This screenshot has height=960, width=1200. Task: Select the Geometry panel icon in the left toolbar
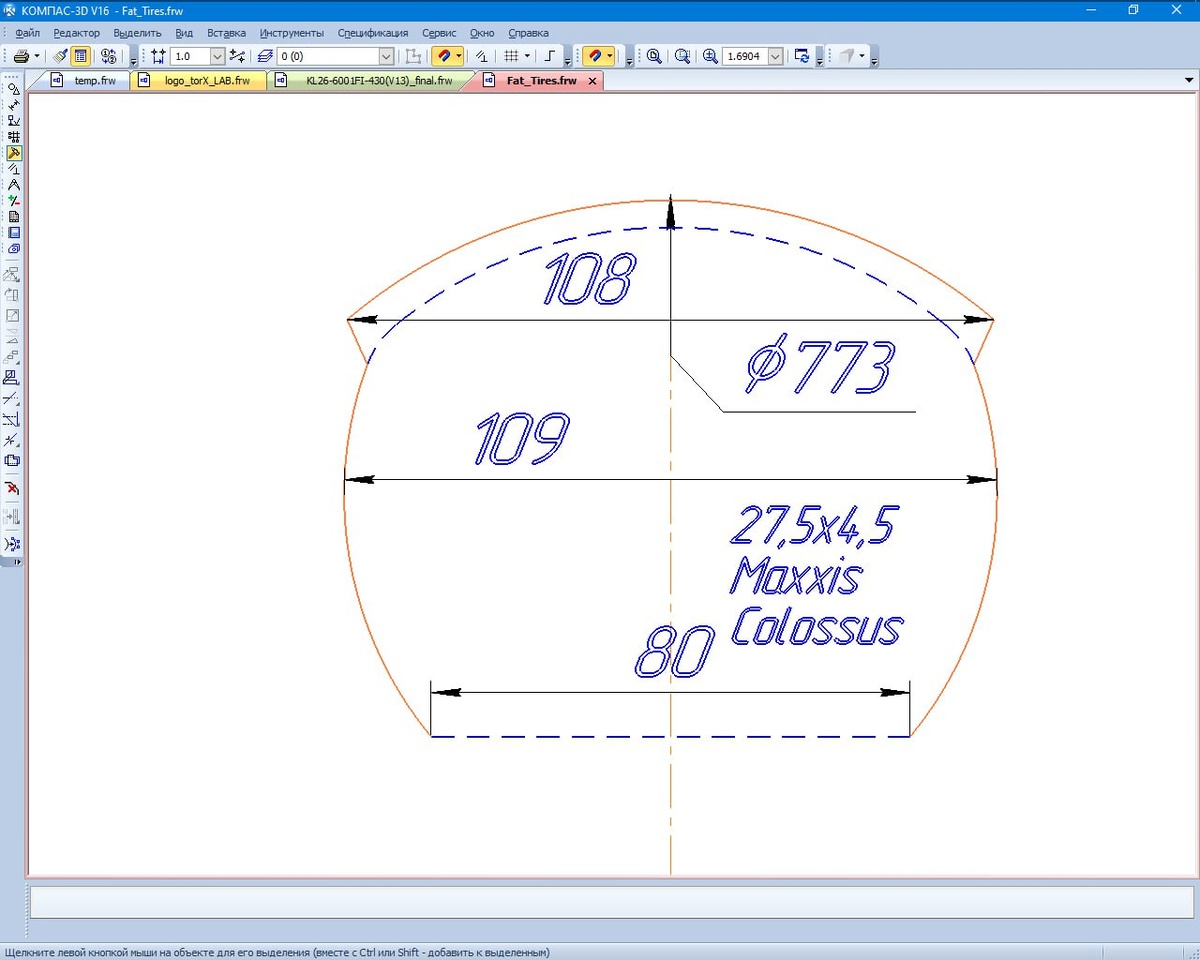[14, 89]
